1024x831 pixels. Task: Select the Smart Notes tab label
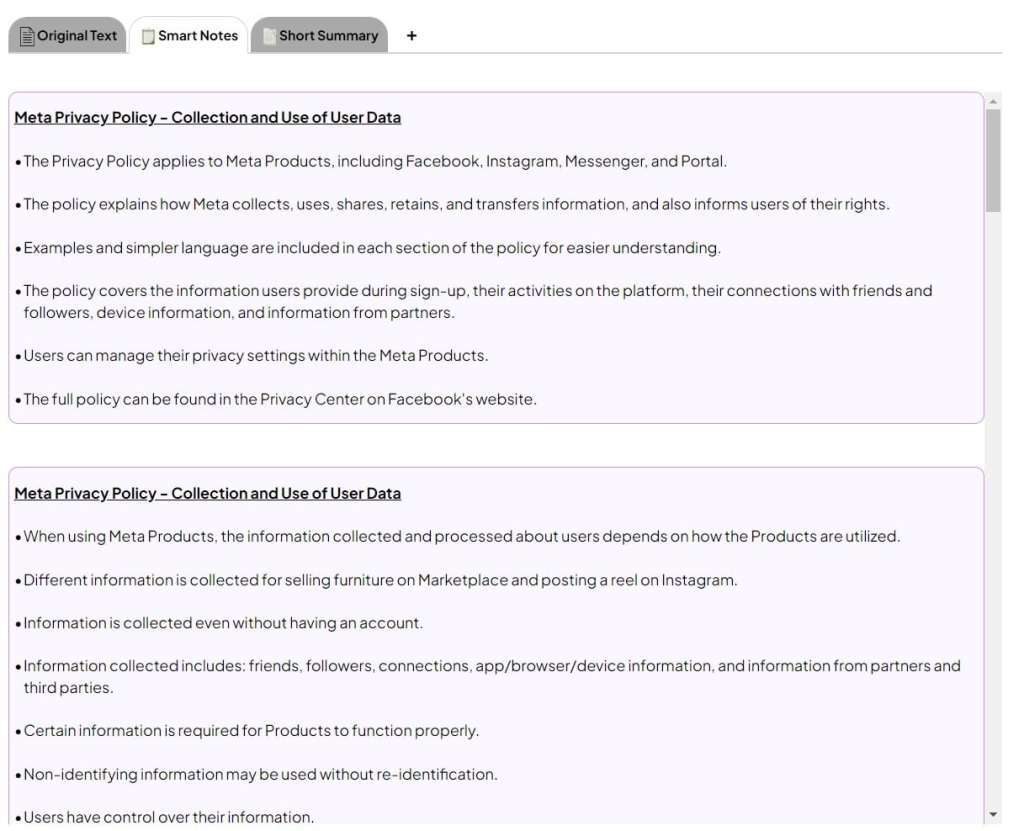[x=198, y=36]
